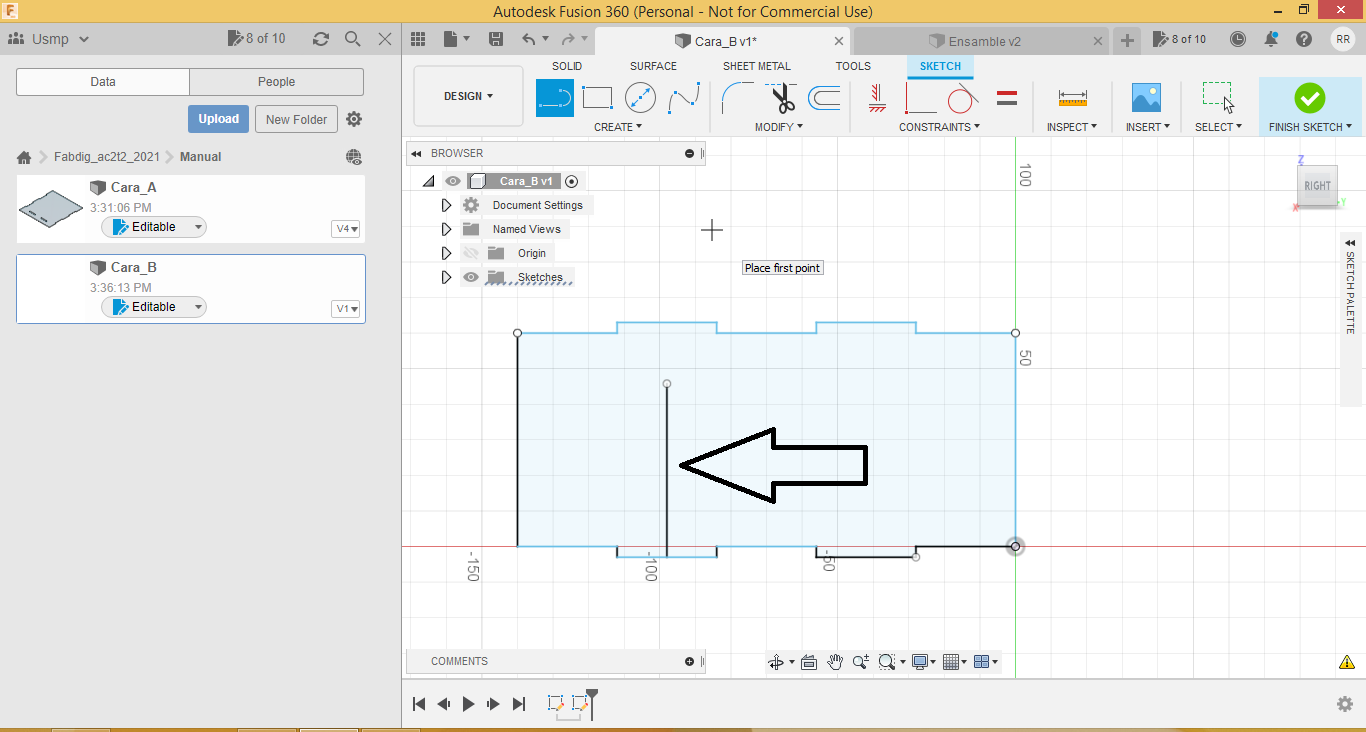
Task: Select the Cara_A thumbnail
Action: (x=50, y=208)
